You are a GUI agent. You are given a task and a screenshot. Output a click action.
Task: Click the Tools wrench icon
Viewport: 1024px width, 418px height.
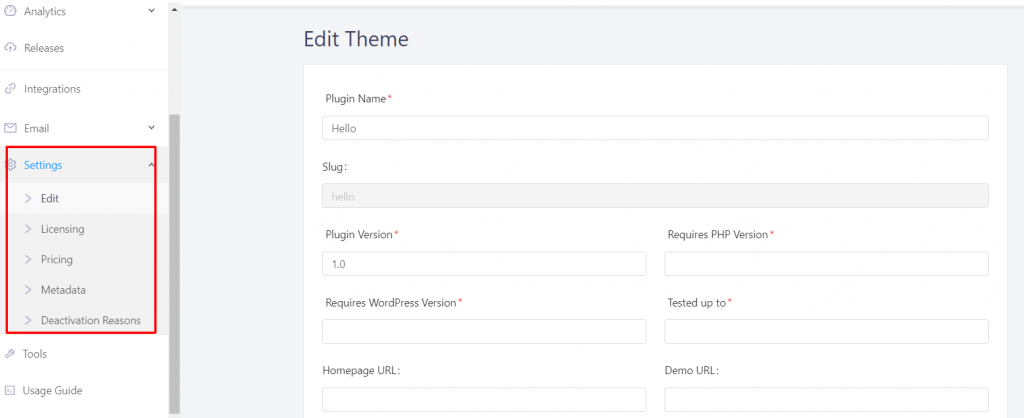(10, 354)
